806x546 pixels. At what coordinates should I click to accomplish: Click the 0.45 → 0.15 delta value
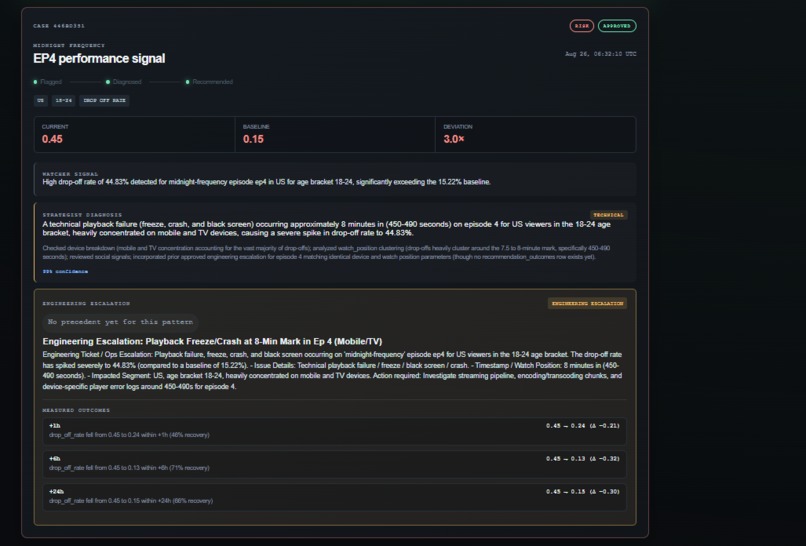pyautogui.click(x=583, y=492)
